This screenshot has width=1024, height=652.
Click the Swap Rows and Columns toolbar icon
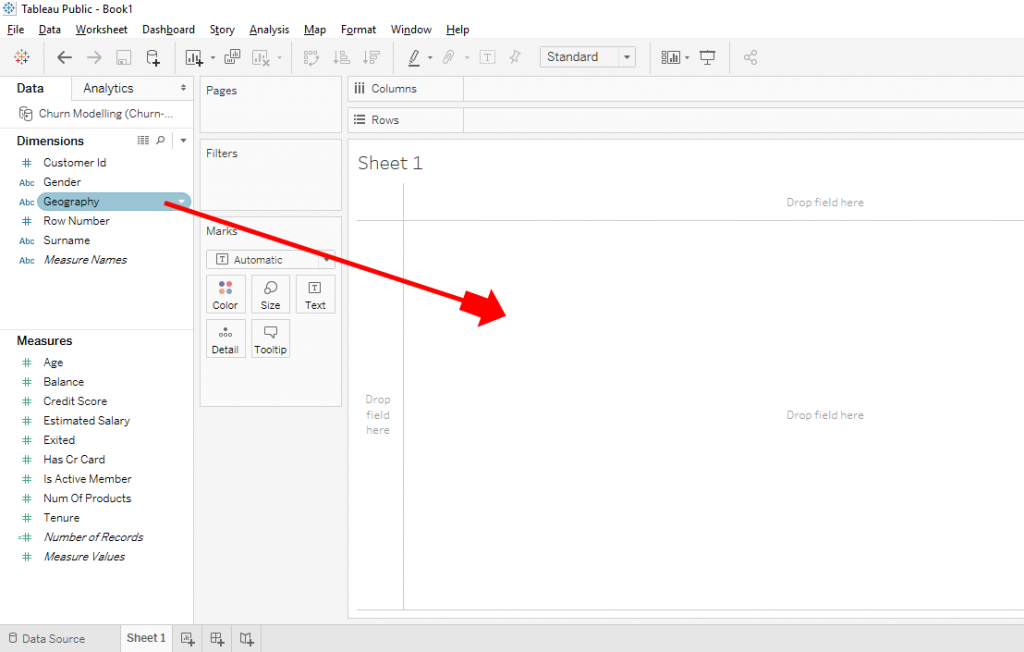pyautogui.click(x=312, y=57)
